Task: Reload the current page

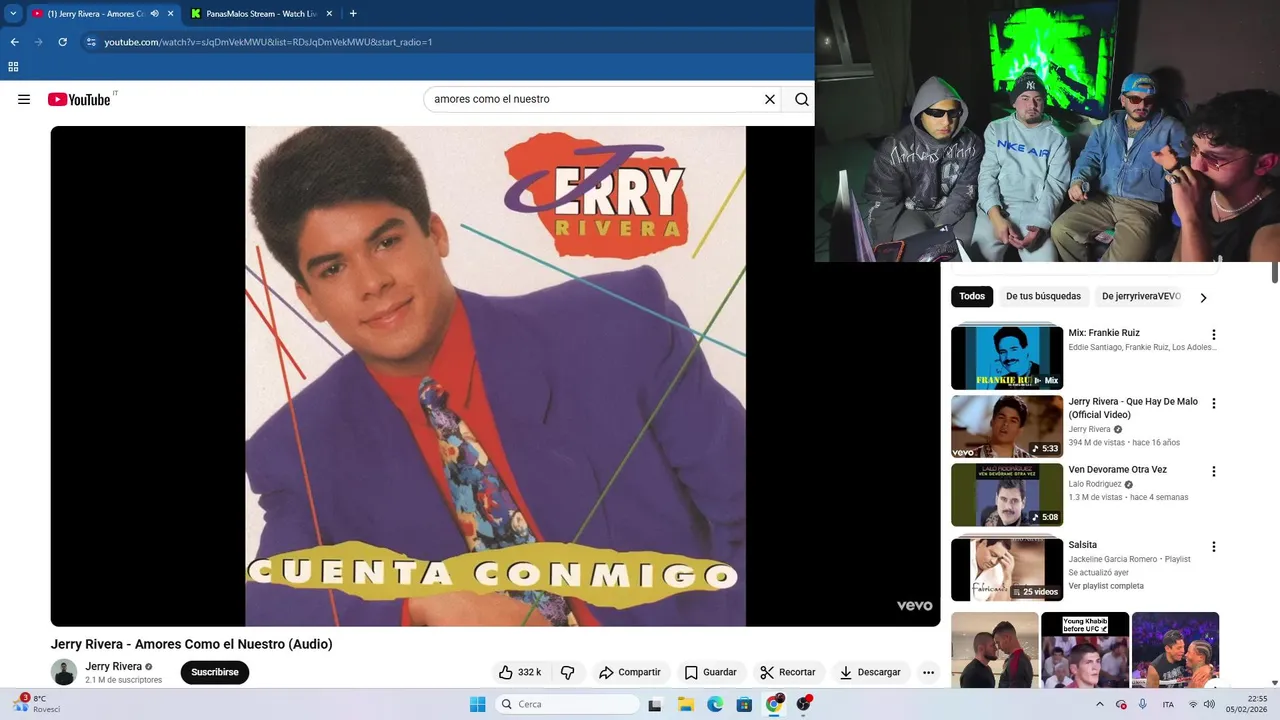Action: tap(62, 42)
